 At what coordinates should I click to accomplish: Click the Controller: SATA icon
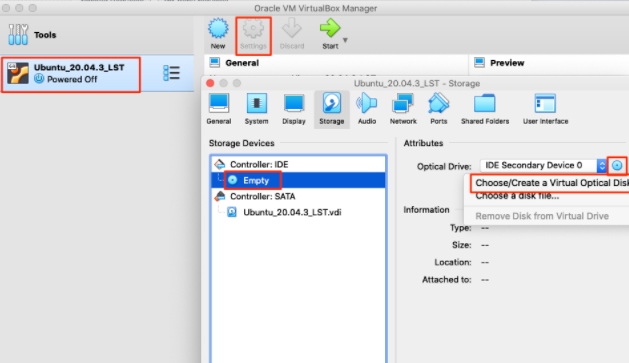(x=220, y=196)
